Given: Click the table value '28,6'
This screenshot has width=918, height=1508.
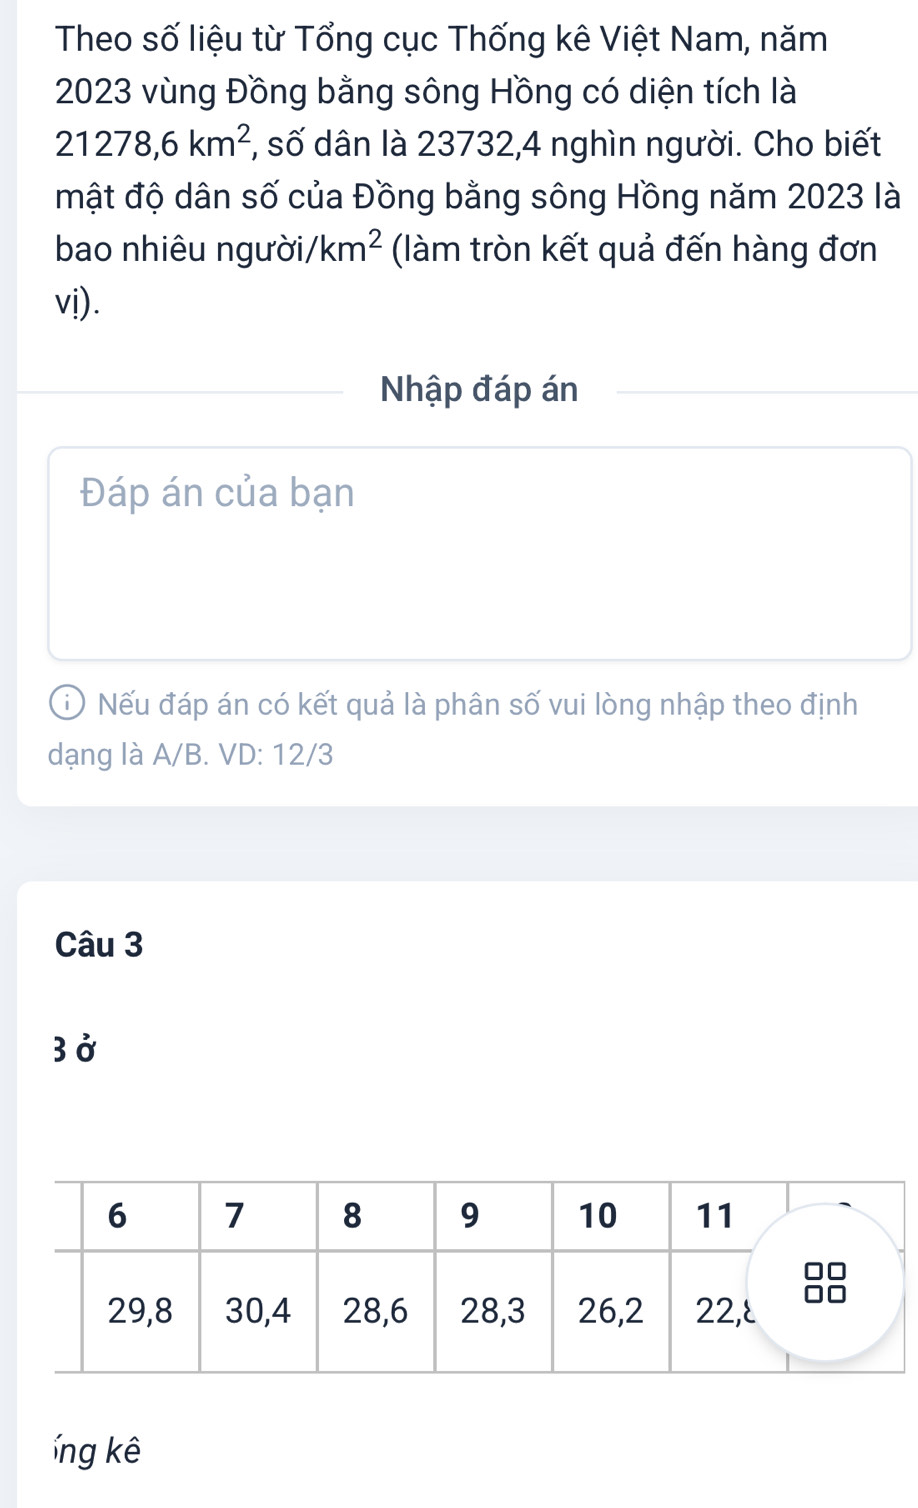Looking at the screenshot, I should point(375,1310).
